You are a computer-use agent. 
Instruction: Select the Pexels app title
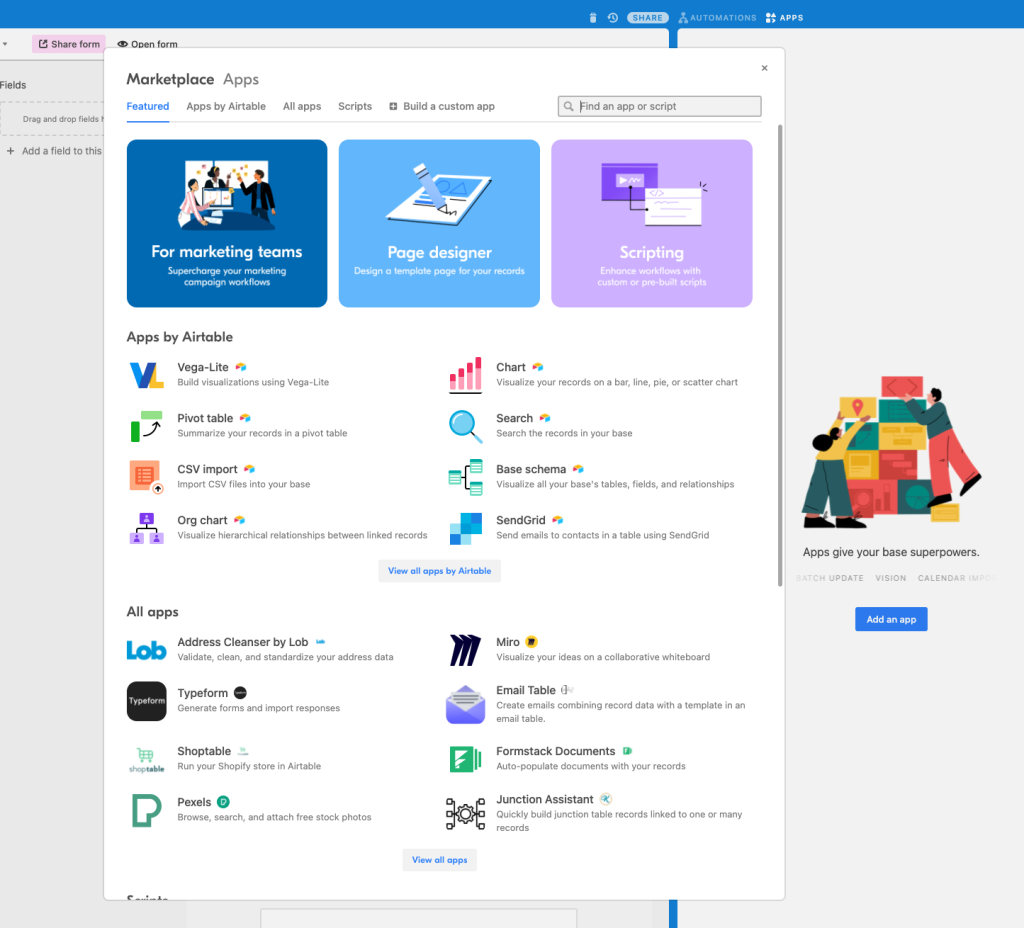[x=194, y=802]
